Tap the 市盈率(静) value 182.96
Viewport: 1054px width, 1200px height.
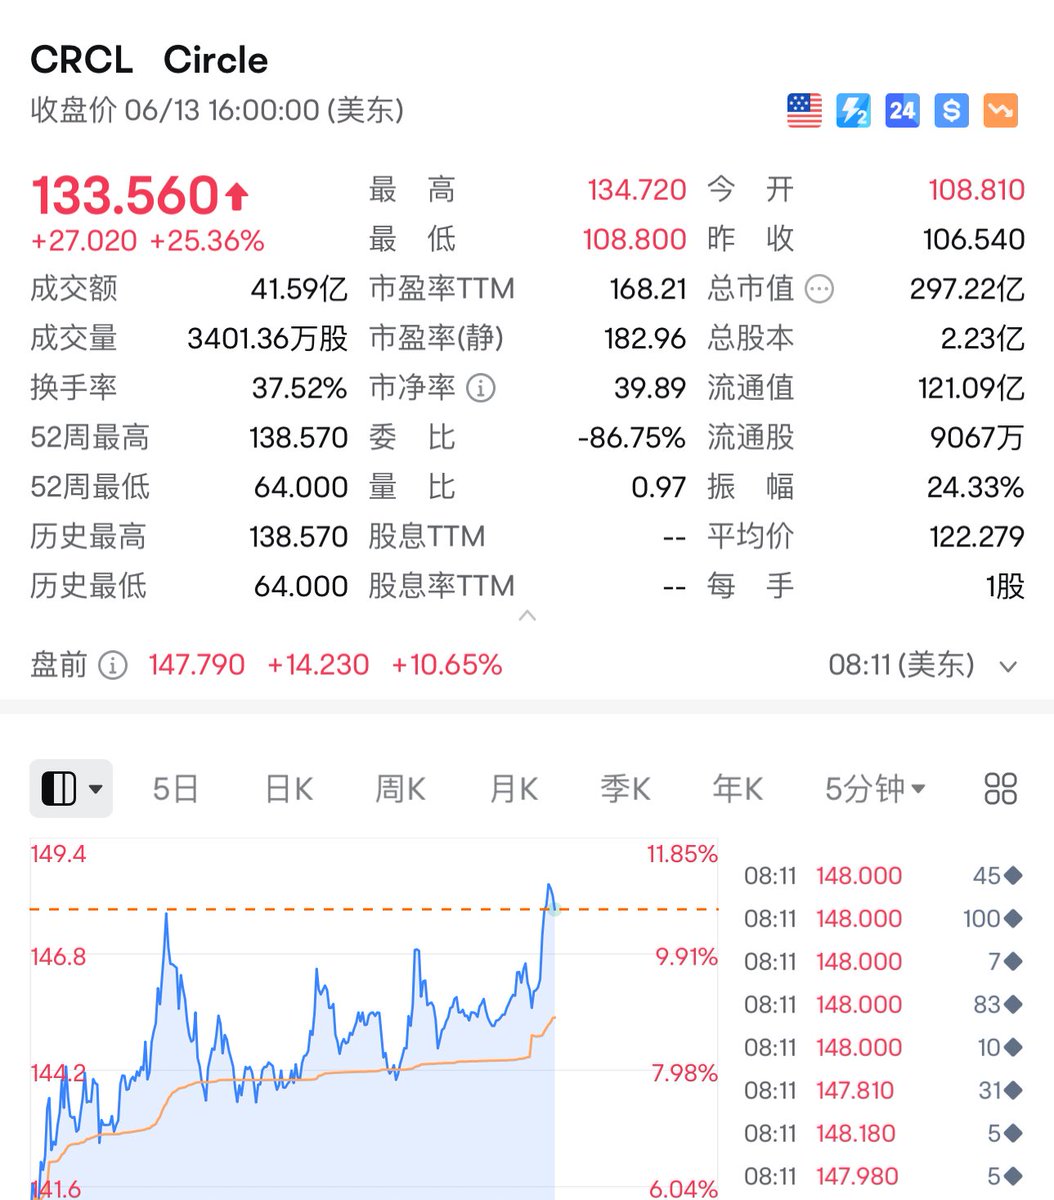coord(645,339)
